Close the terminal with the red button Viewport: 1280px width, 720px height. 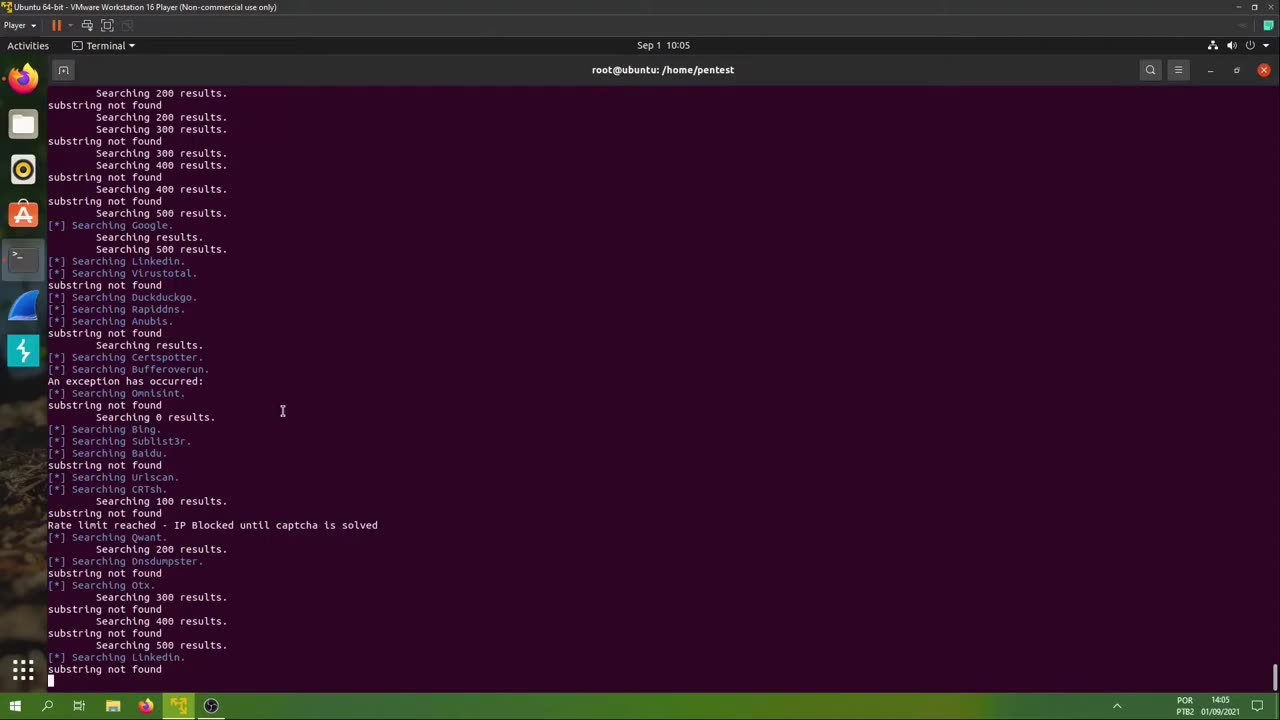[x=1264, y=70]
